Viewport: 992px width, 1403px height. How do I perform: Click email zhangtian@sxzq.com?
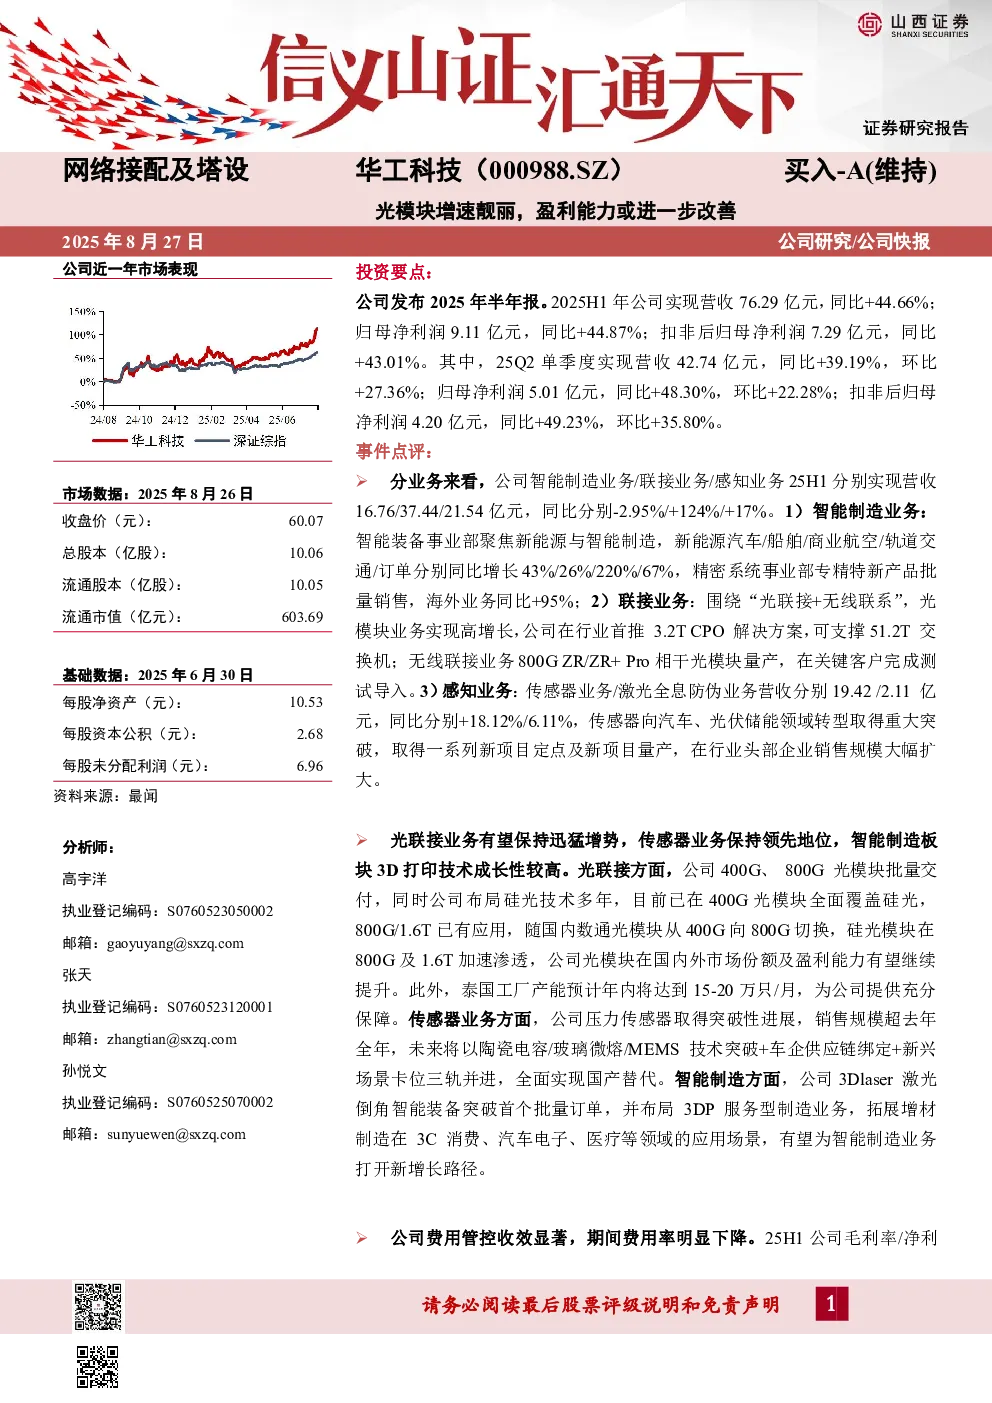click(172, 1039)
